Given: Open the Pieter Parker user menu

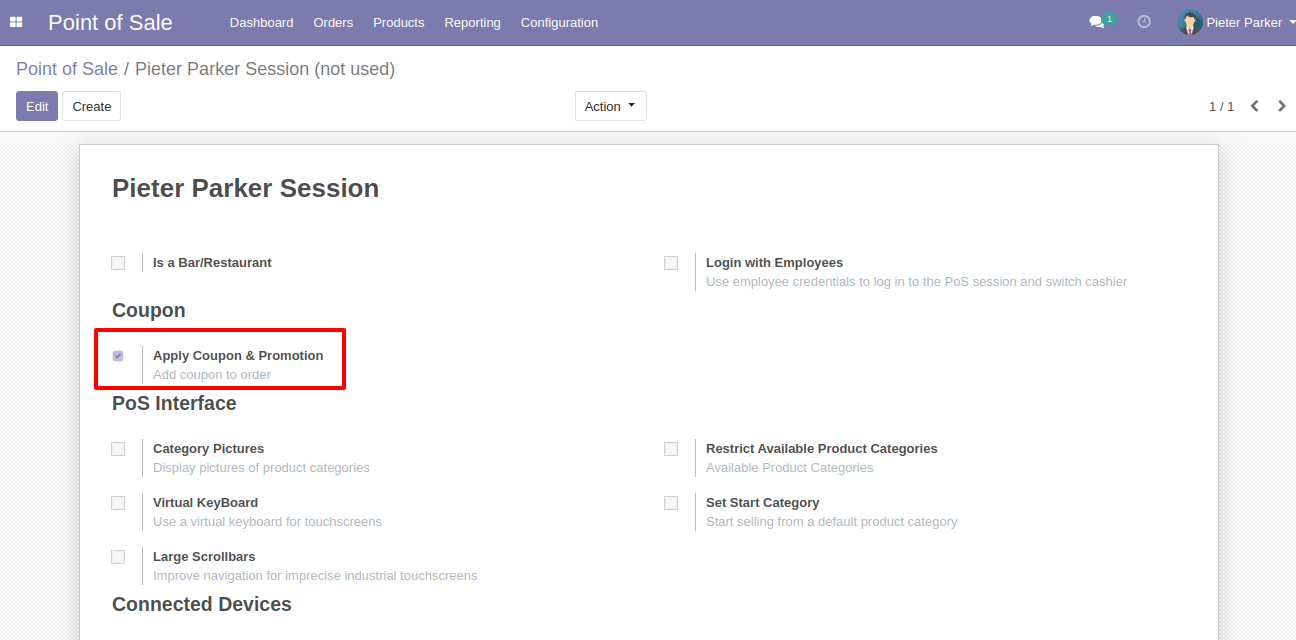Looking at the screenshot, I should tap(1244, 22).
